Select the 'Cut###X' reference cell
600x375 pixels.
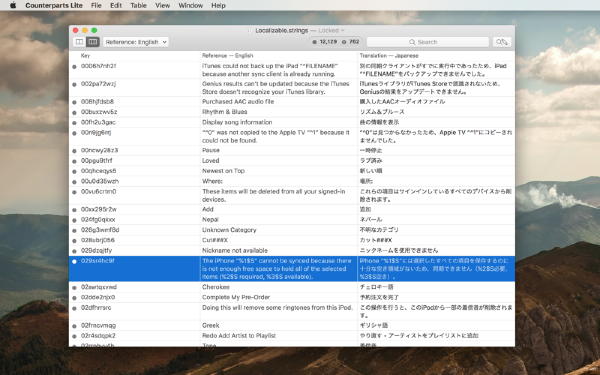point(279,240)
